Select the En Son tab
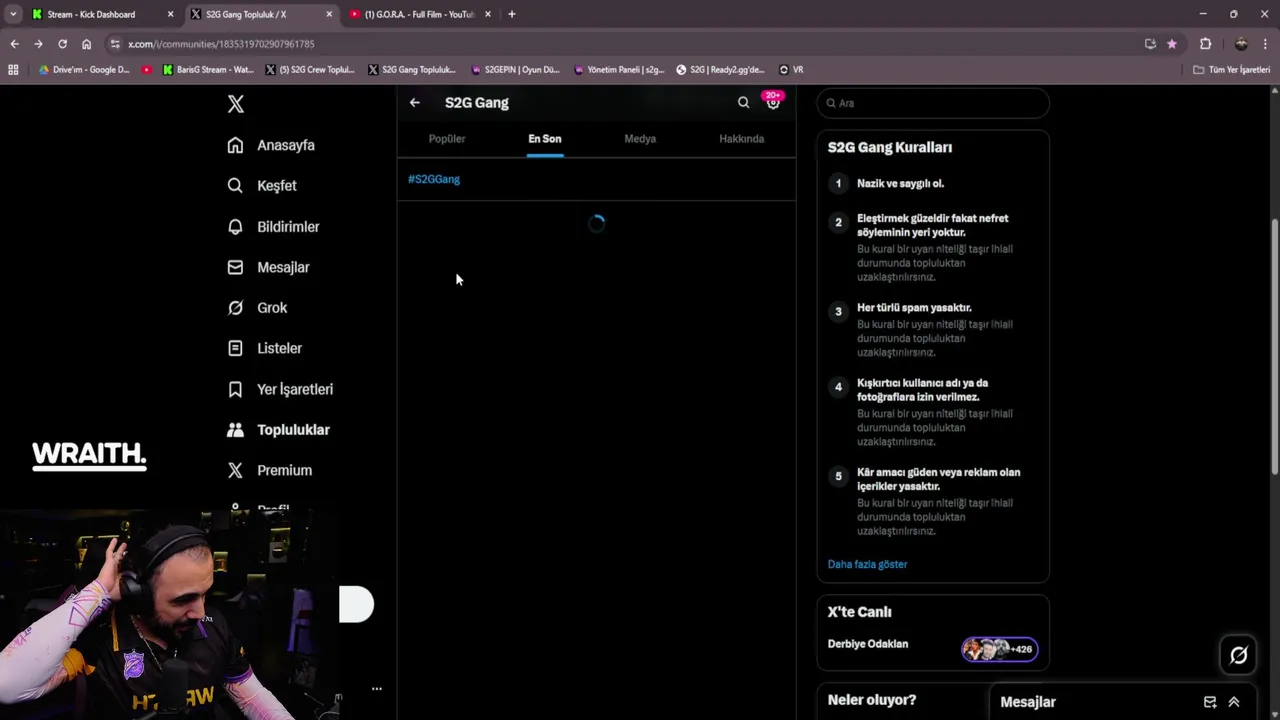 click(545, 139)
